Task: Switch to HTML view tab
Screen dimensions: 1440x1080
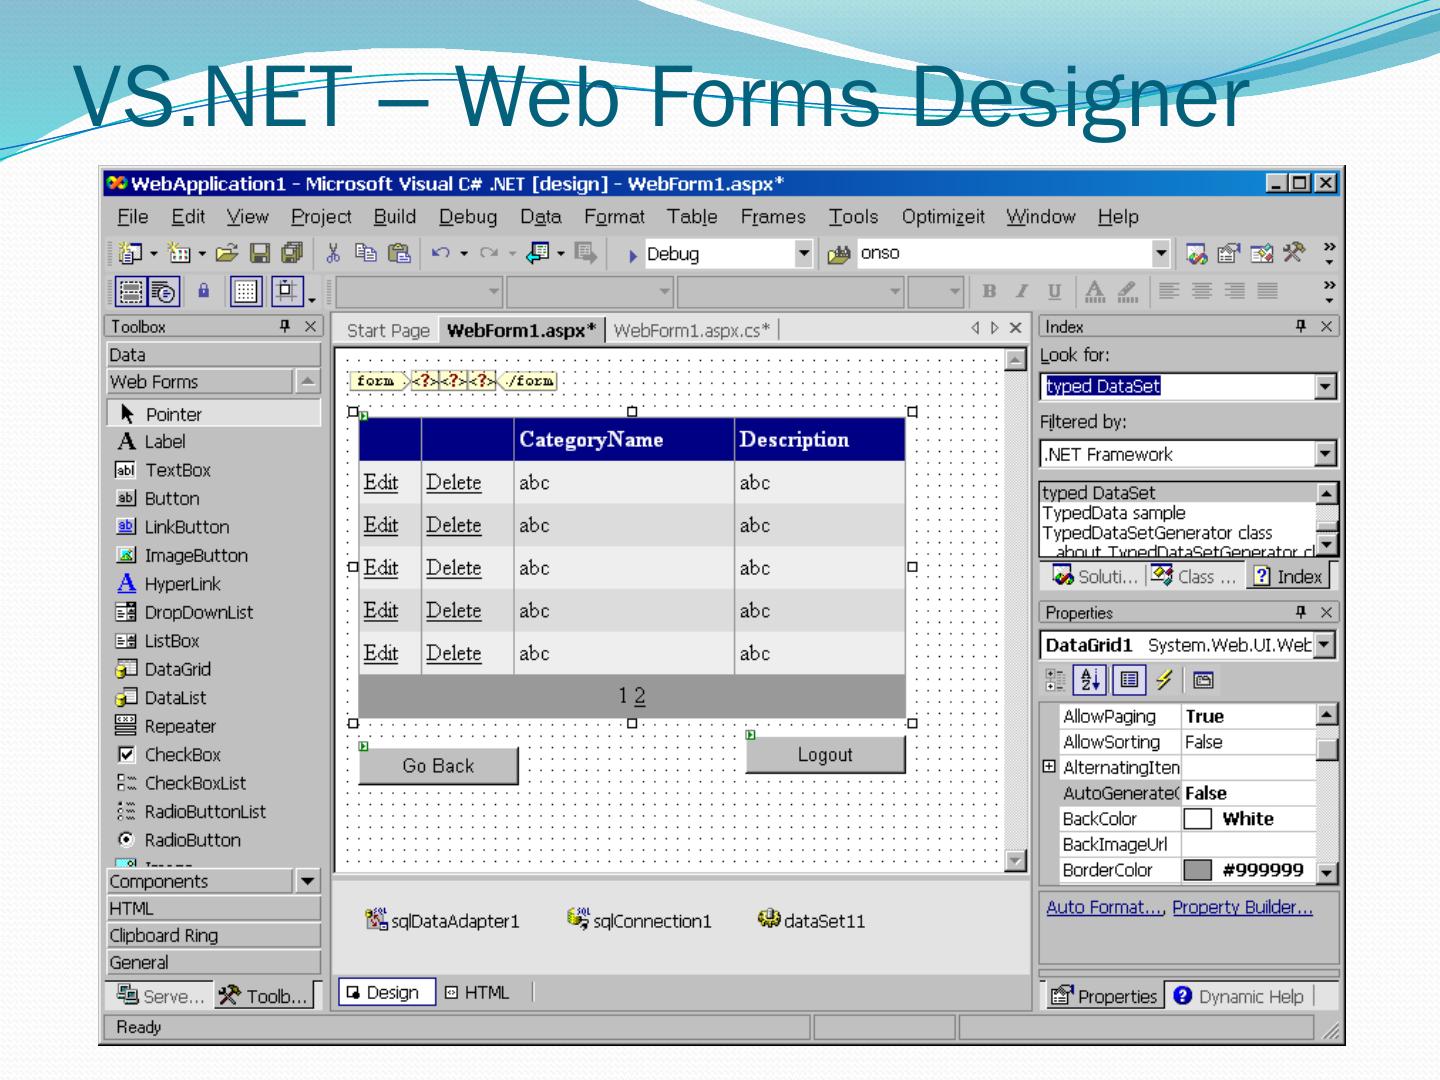Action: pos(478,993)
